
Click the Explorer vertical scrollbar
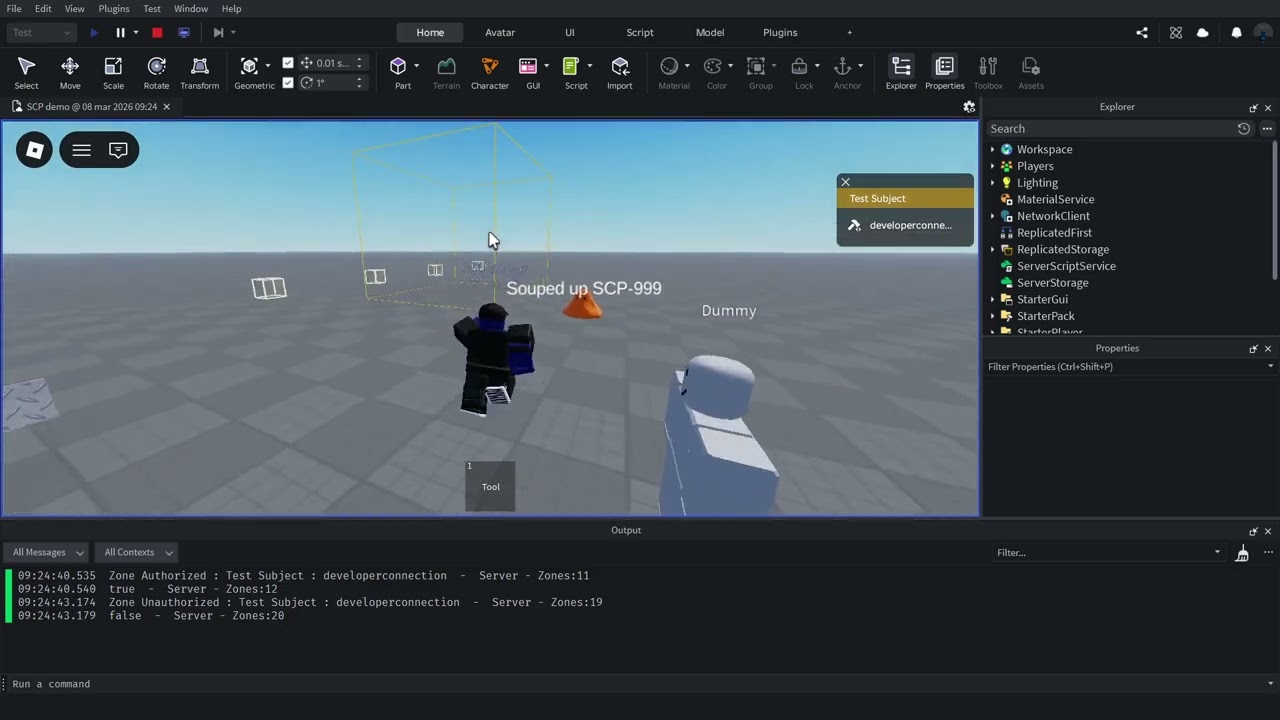(1275, 210)
